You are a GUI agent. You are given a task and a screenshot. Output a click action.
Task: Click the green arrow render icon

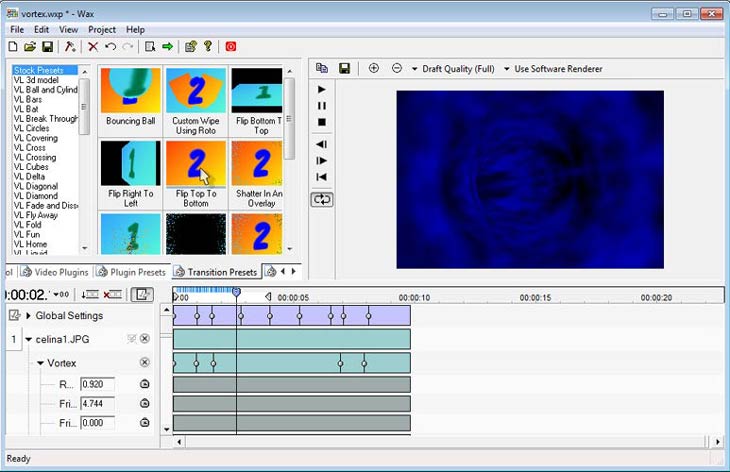pyautogui.click(x=168, y=46)
